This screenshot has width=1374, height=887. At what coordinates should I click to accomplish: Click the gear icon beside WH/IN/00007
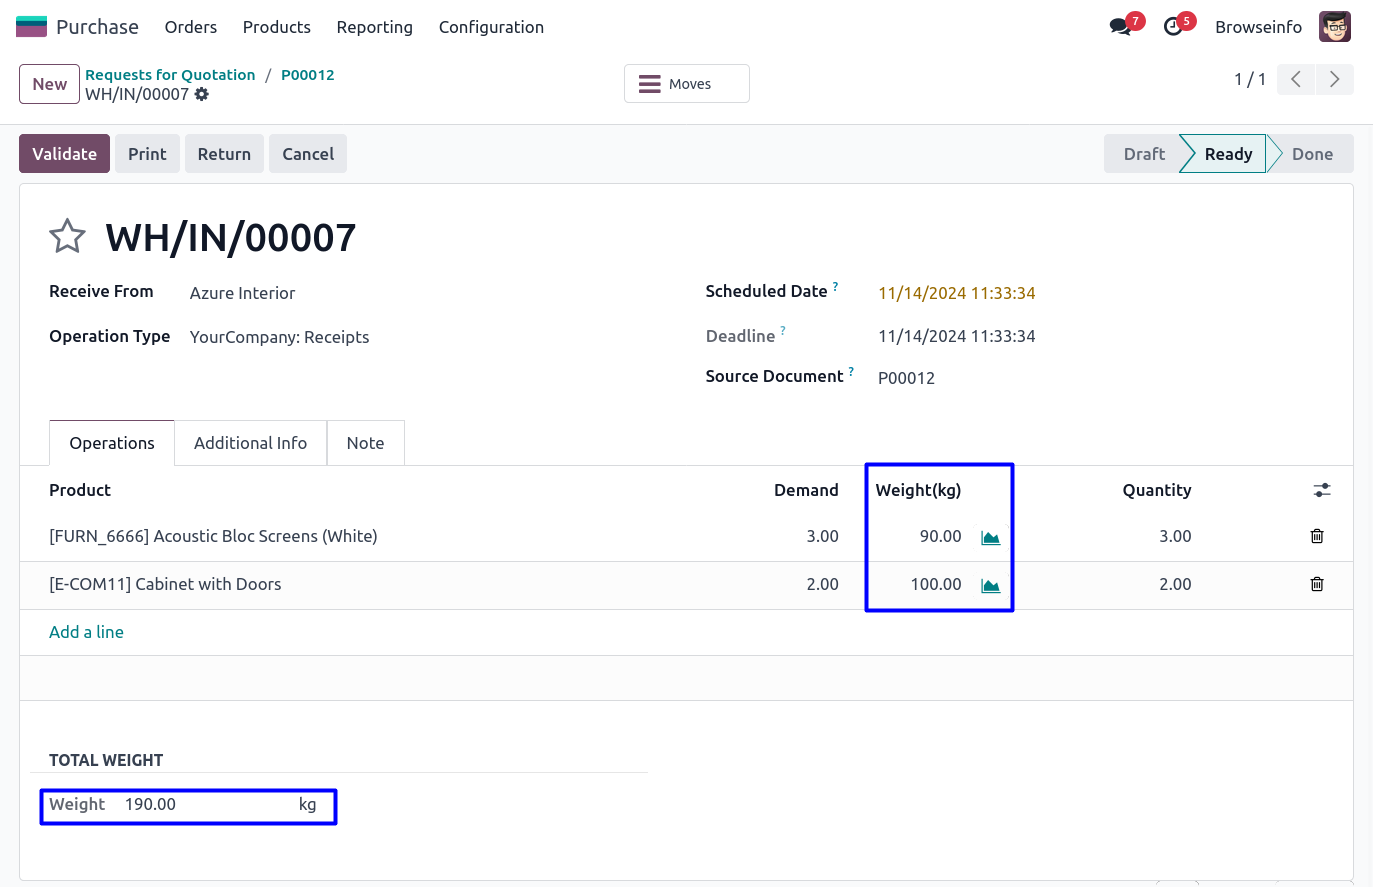pyautogui.click(x=202, y=94)
